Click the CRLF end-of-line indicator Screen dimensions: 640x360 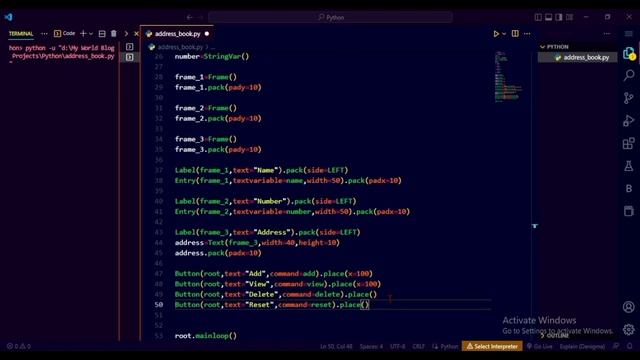click(418, 346)
